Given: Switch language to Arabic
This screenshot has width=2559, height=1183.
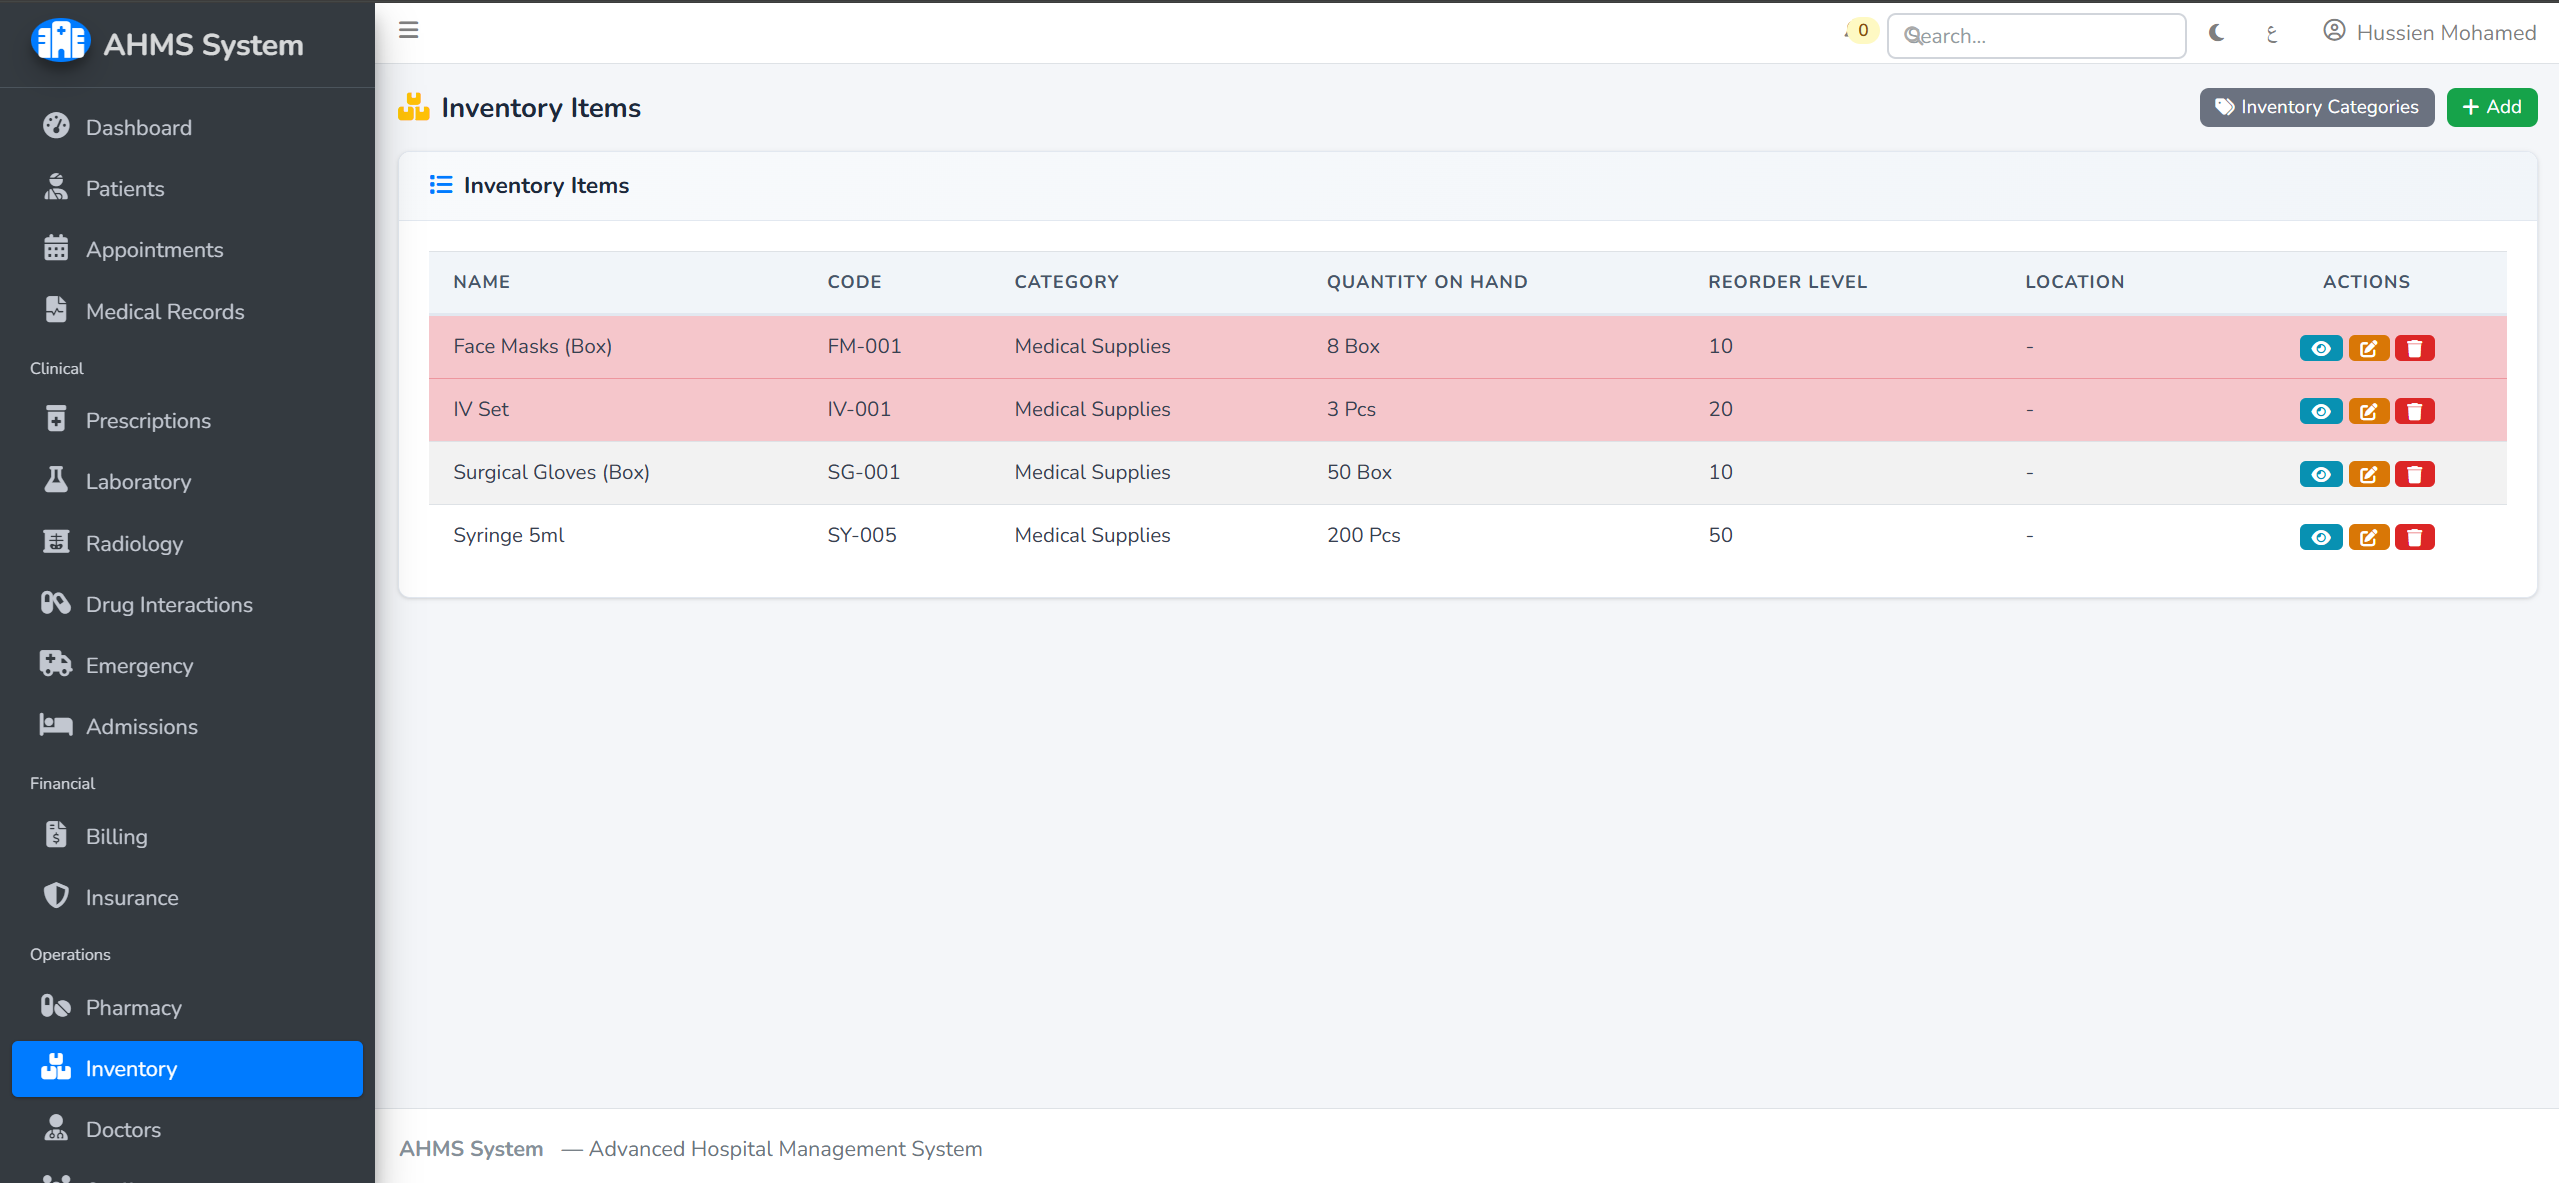Looking at the screenshot, I should point(2272,33).
